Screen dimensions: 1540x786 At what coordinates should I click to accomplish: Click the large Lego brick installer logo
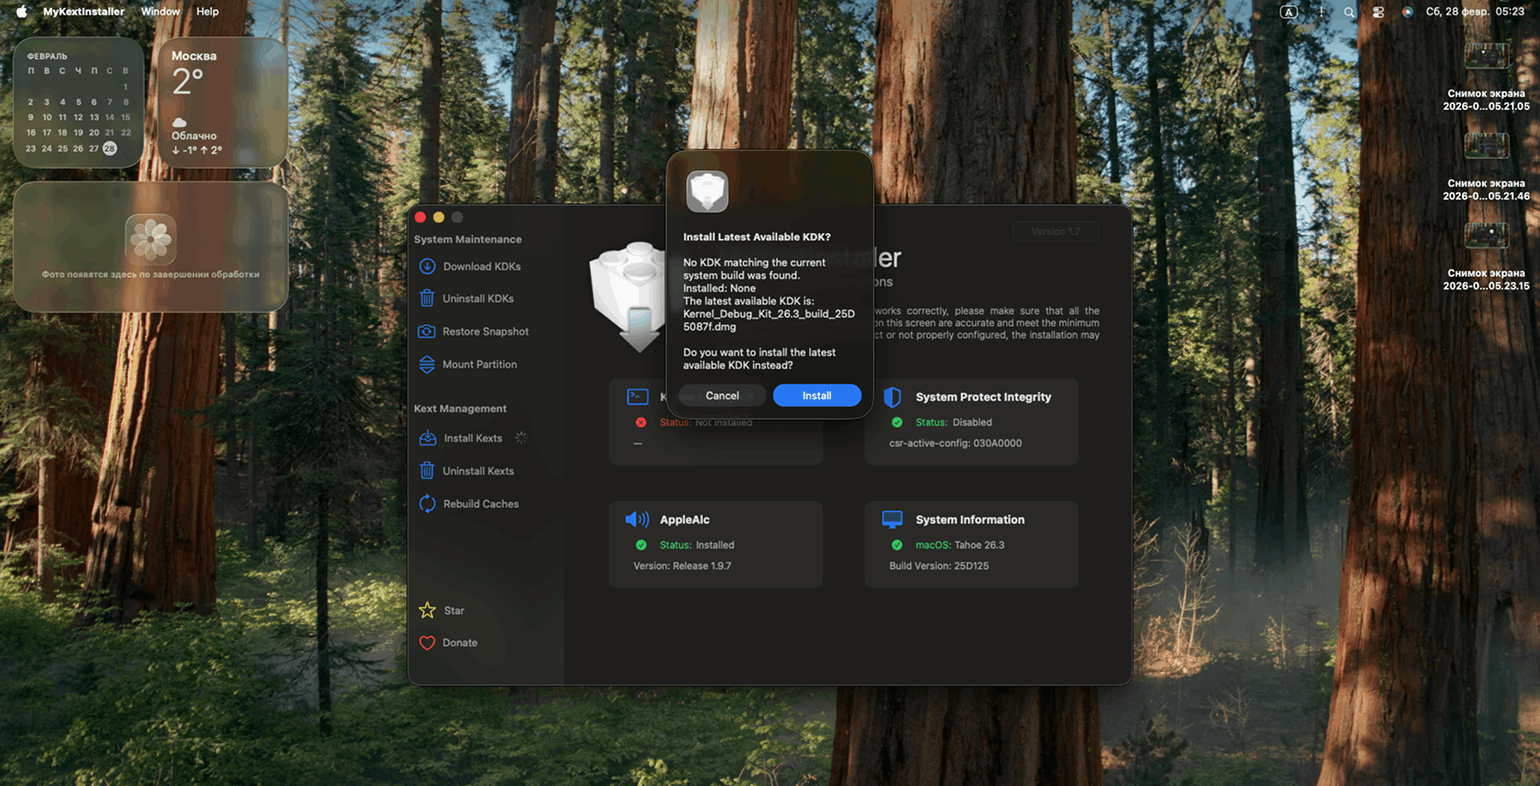(x=628, y=297)
